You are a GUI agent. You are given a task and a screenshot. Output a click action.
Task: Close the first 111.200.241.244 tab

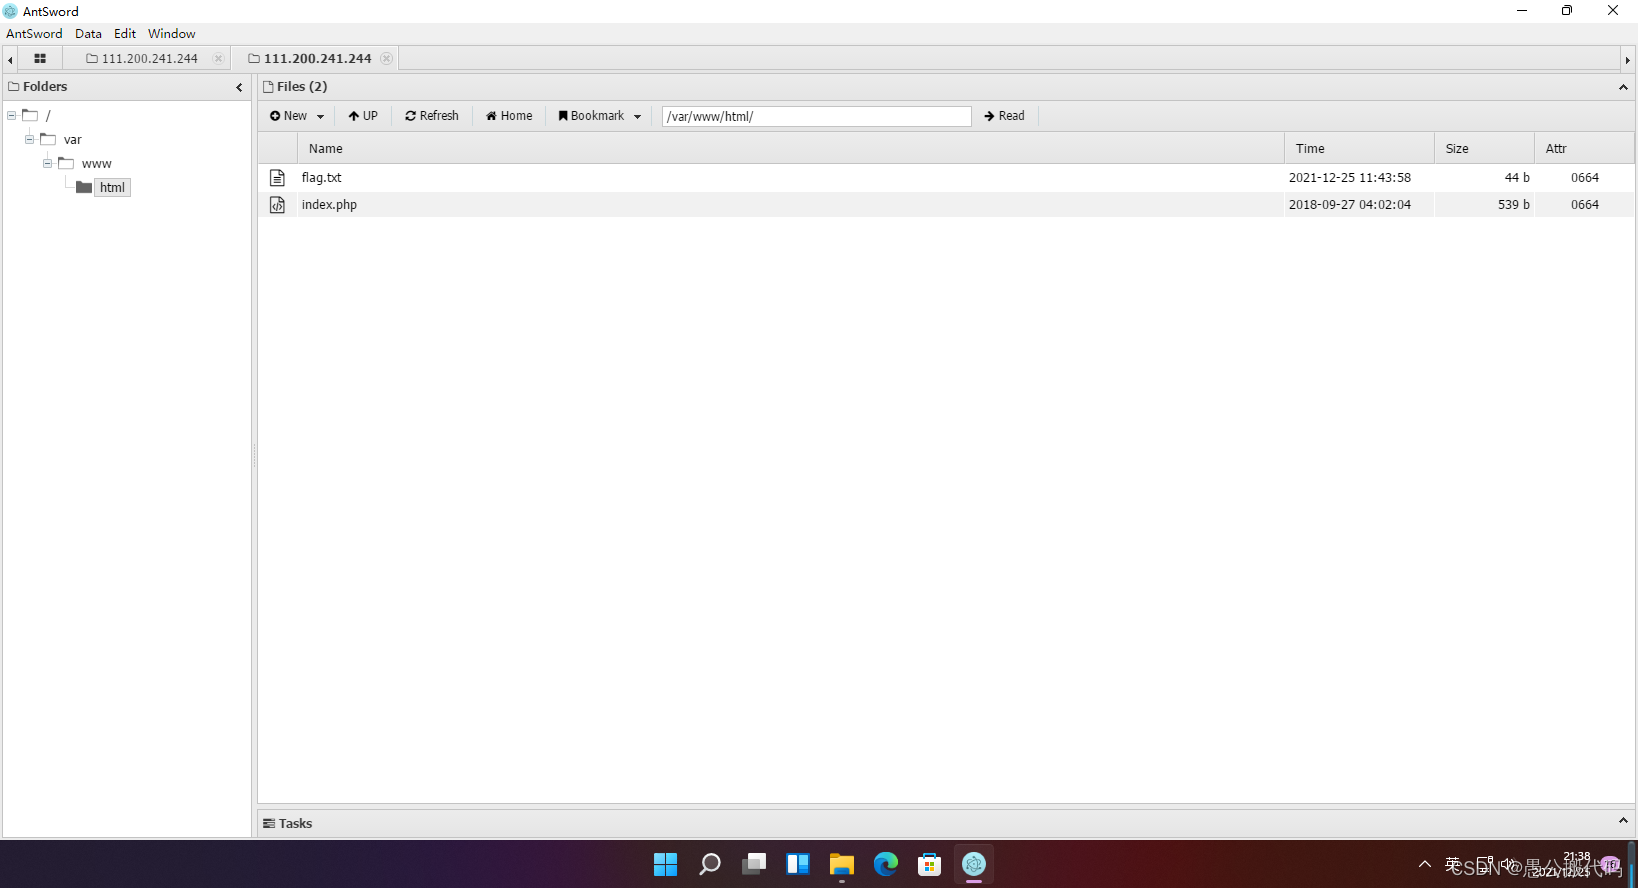pyautogui.click(x=218, y=58)
